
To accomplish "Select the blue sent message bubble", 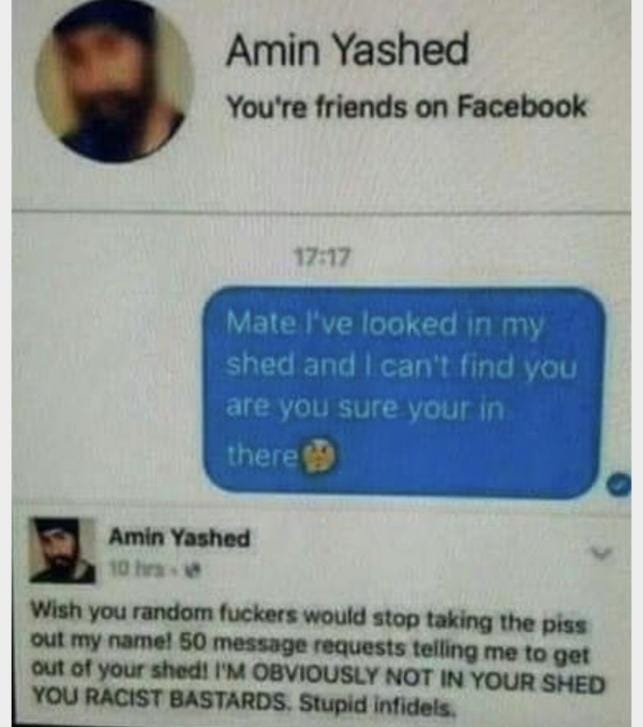I will click(404, 392).
